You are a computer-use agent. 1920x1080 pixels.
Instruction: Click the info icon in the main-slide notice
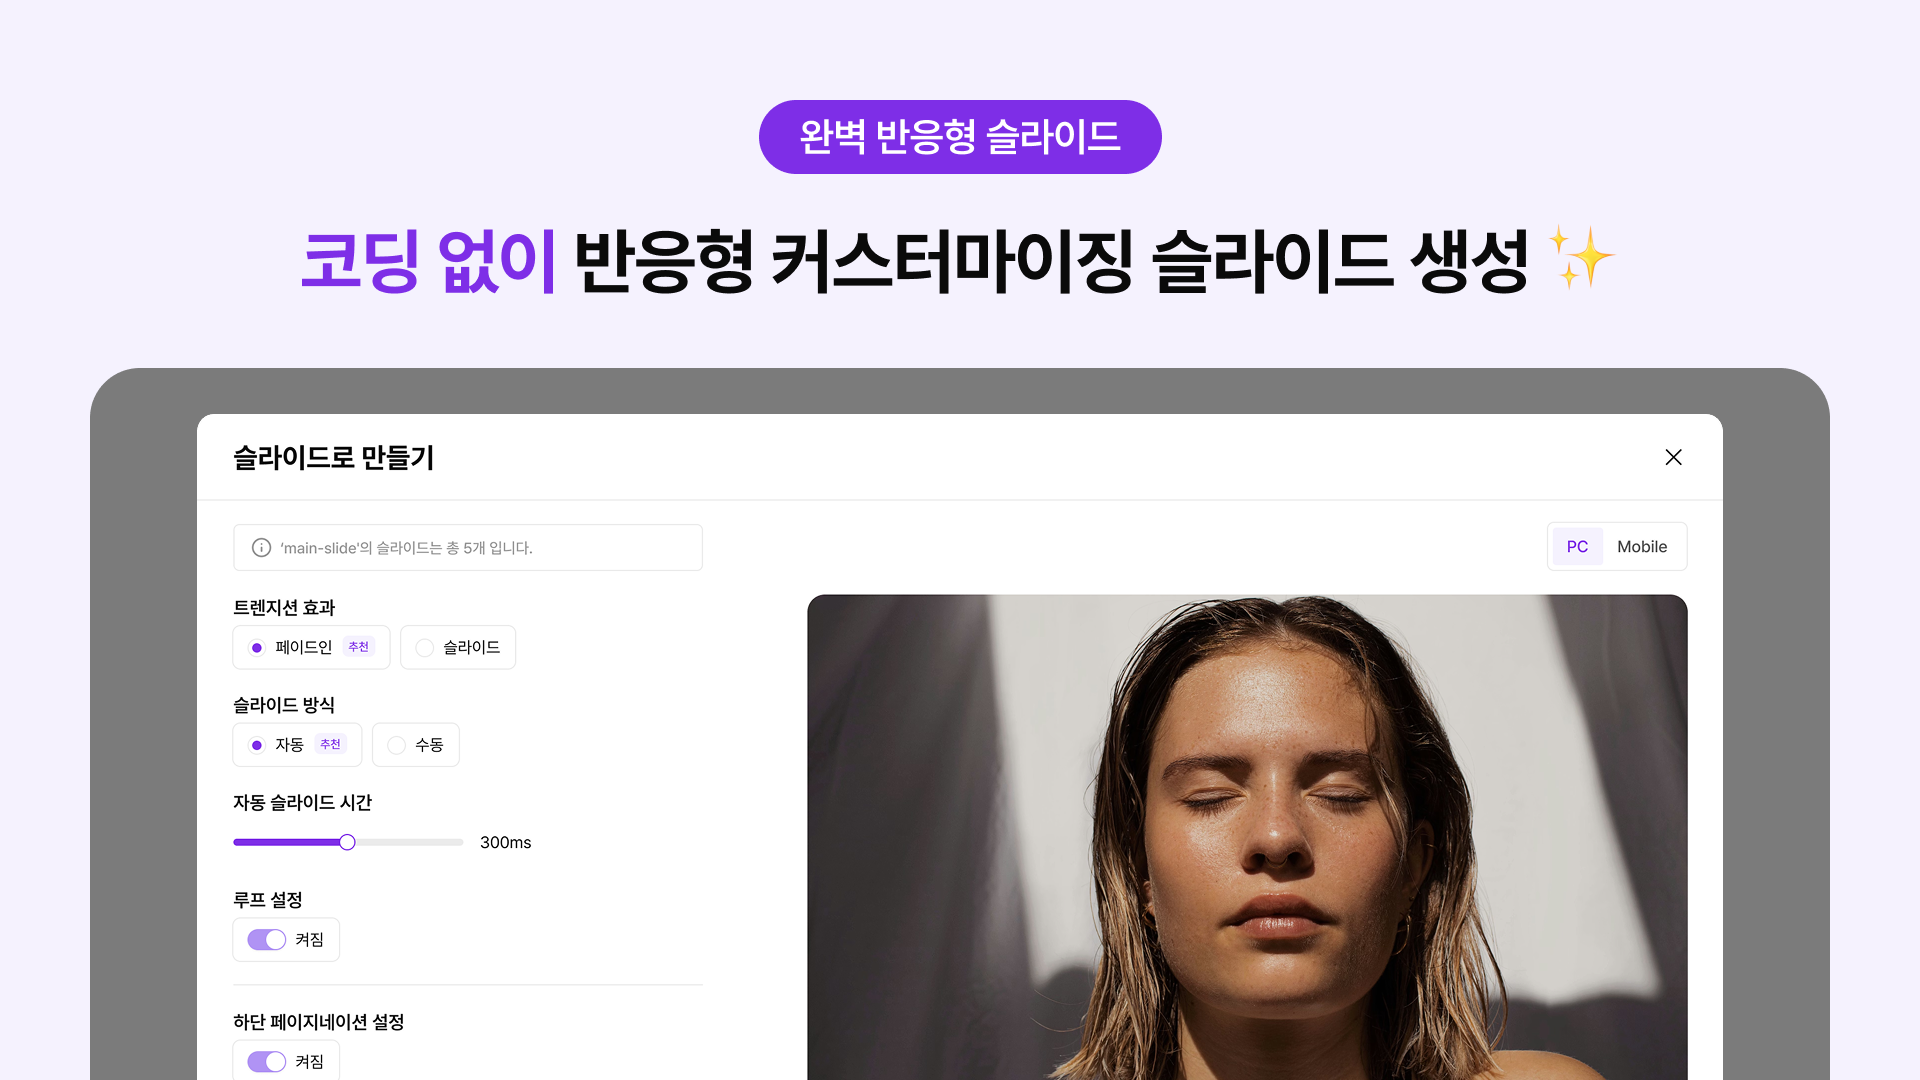pos(261,548)
